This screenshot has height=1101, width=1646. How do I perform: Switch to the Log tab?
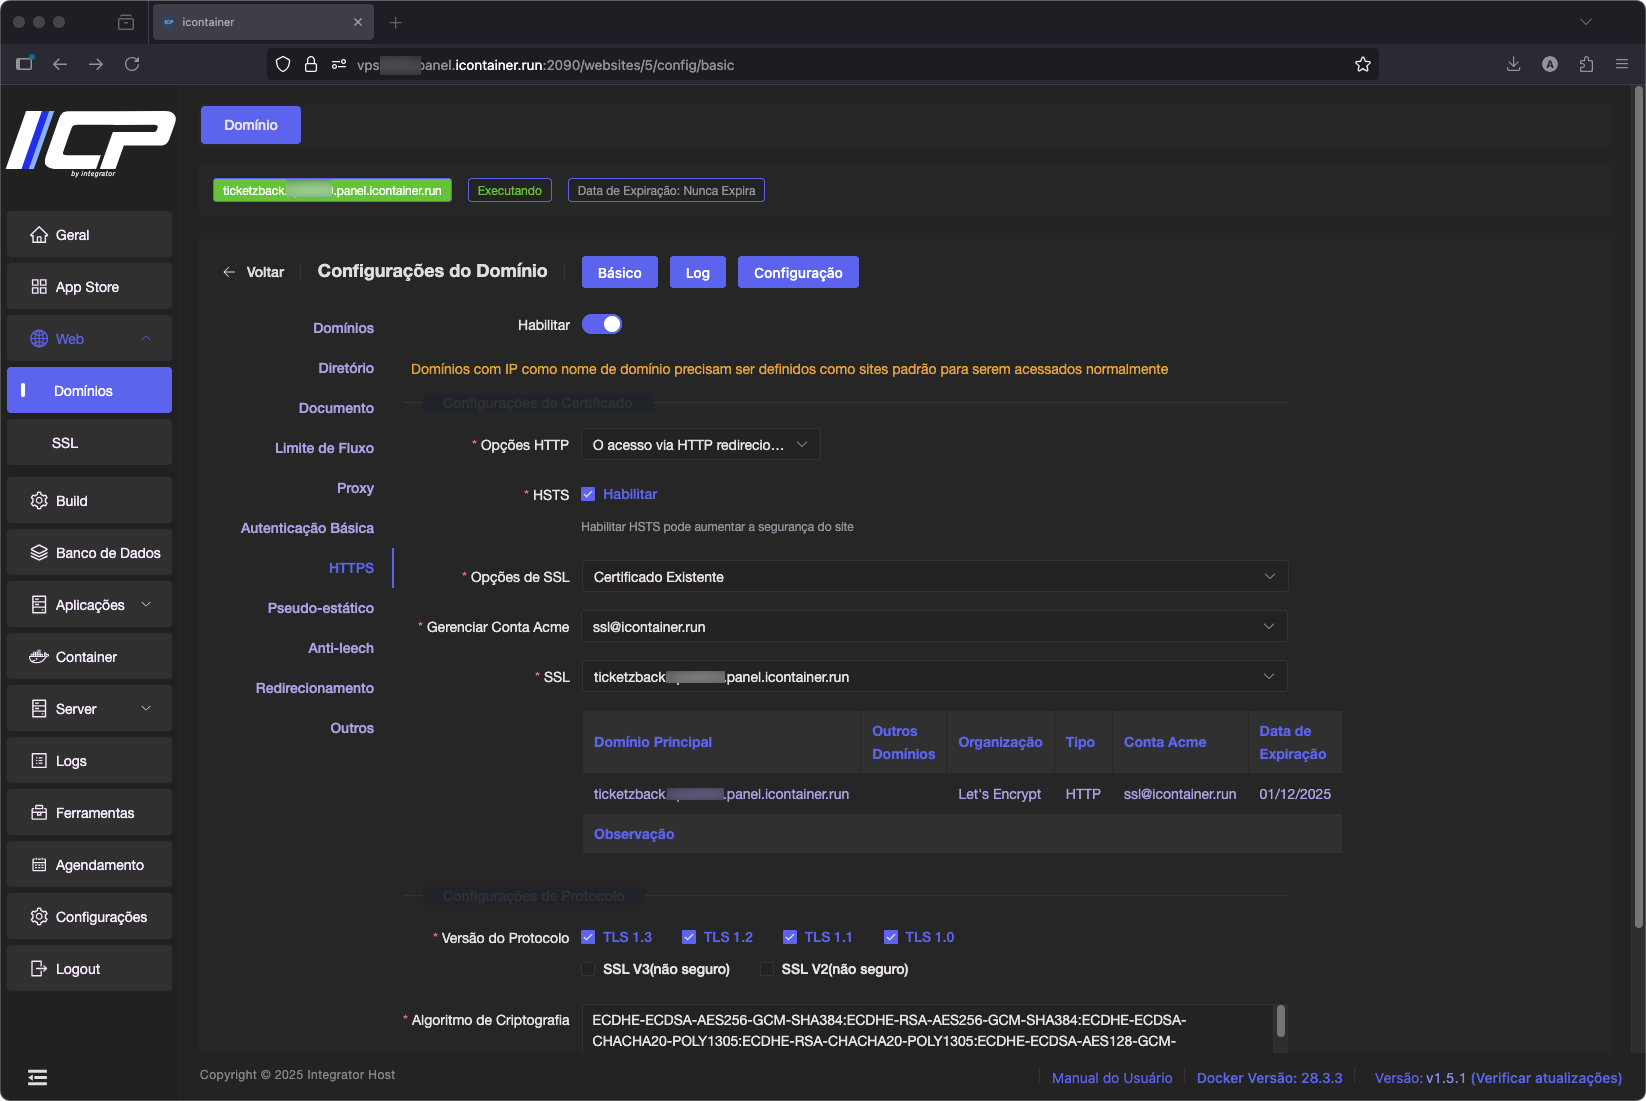(x=697, y=273)
